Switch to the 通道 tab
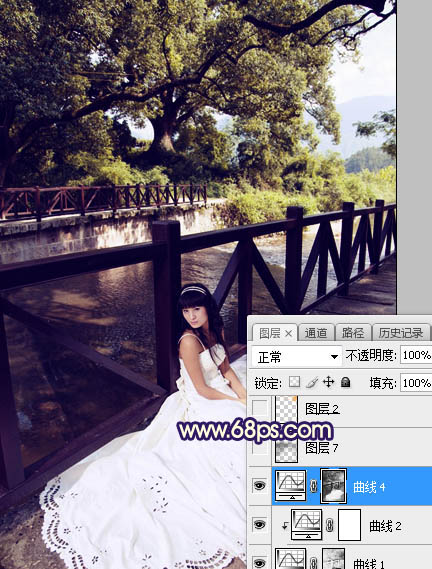 [x=315, y=333]
